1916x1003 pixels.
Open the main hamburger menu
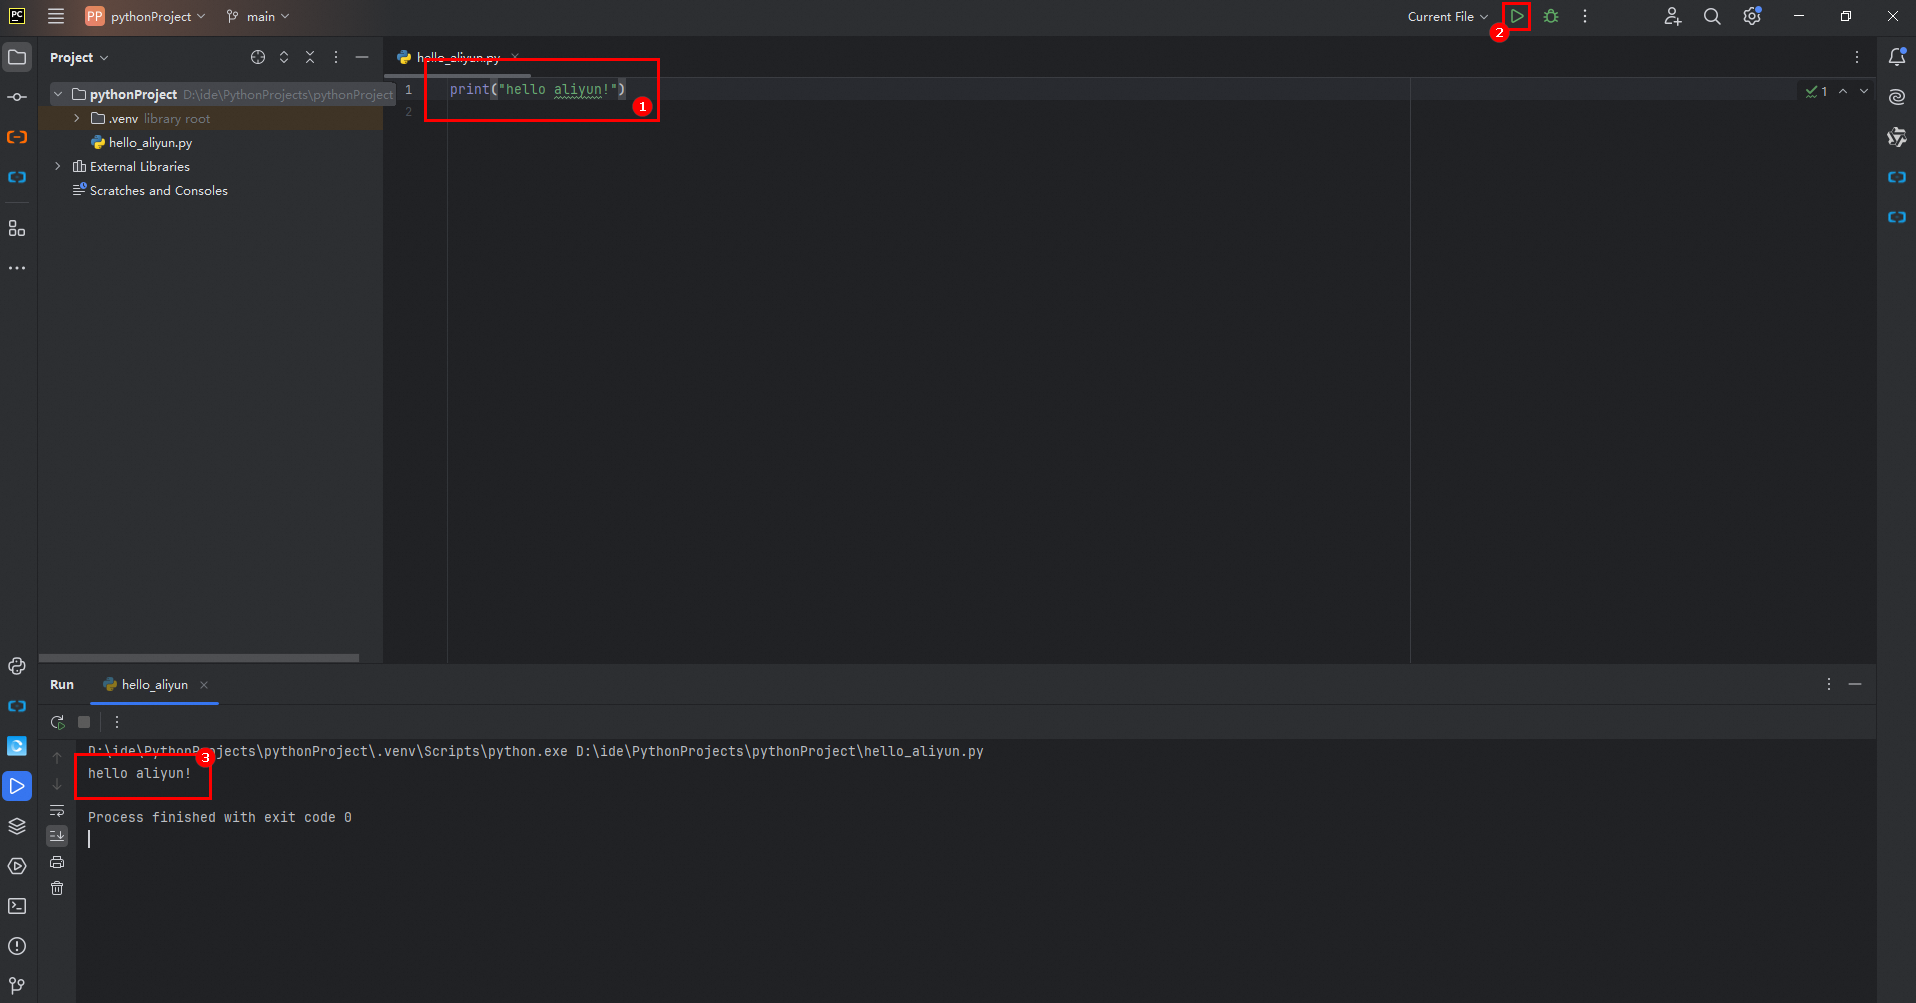click(x=56, y=16)
